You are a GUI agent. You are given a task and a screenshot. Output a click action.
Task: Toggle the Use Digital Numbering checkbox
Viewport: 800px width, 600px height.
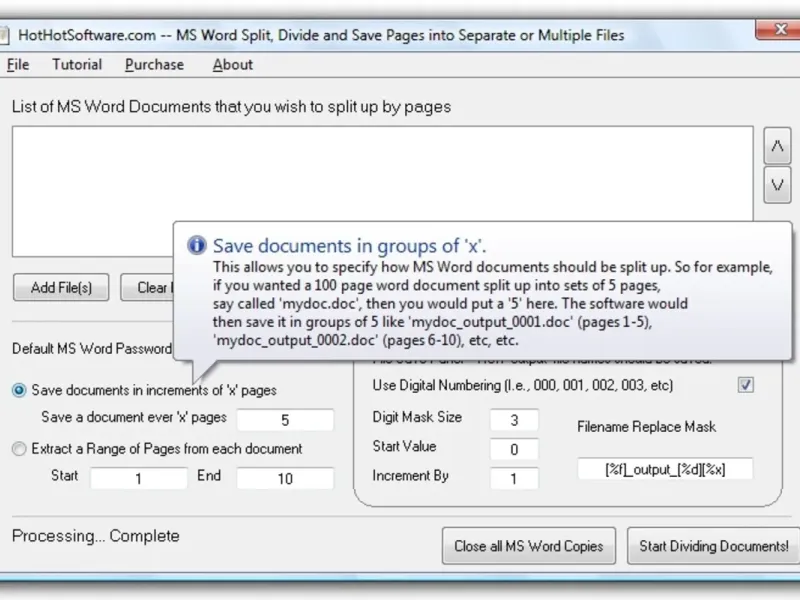pos(745,385)
